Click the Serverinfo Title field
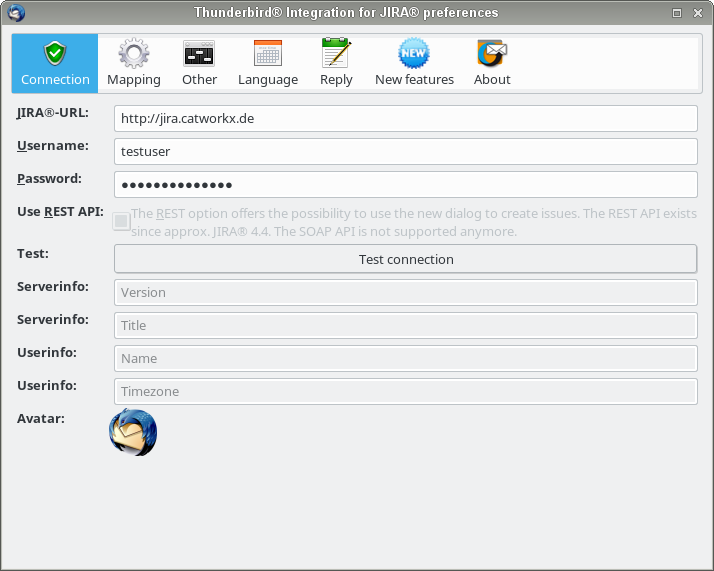This screenshot has height=571, width=714. pos(405,326)
